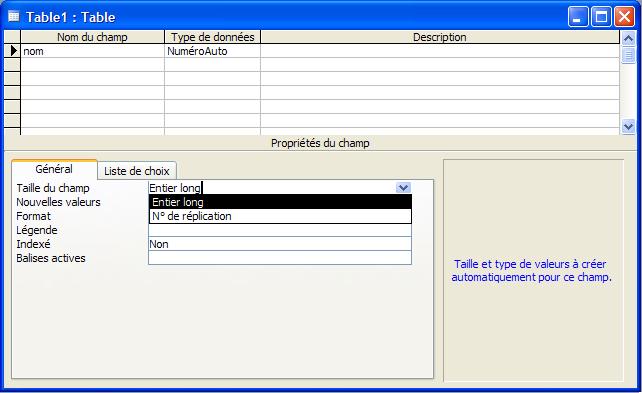
Task: Click the empty field name cell below nom
Action: 93,65
